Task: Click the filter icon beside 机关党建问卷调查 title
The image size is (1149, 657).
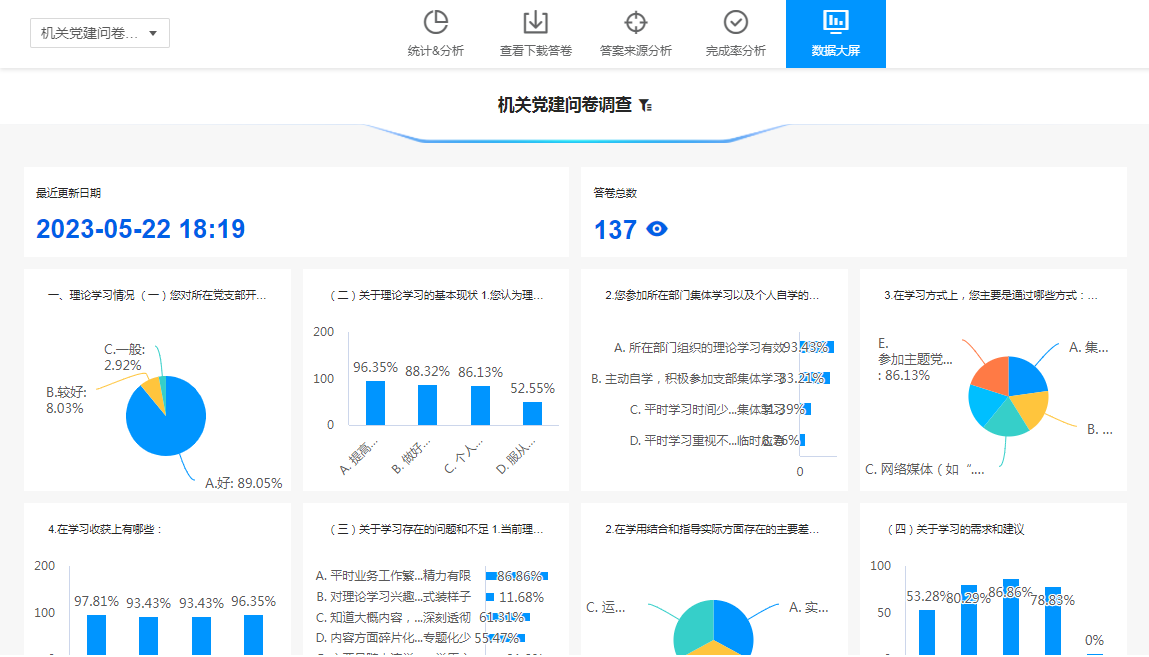Action: 646,105
